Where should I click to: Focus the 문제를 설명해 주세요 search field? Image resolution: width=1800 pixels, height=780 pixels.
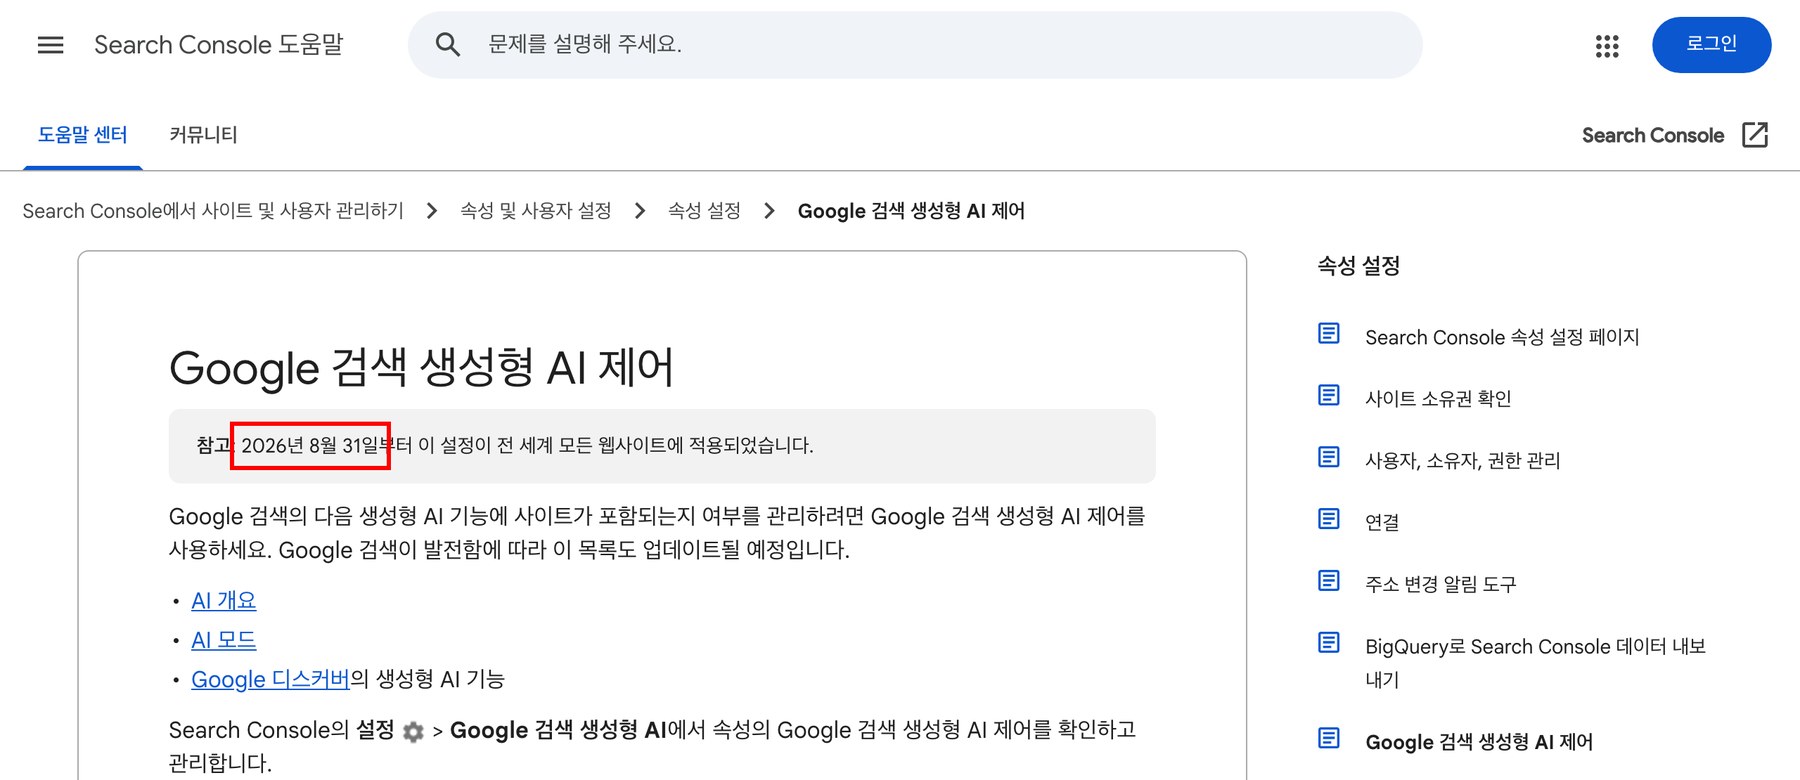coord(915,45)
